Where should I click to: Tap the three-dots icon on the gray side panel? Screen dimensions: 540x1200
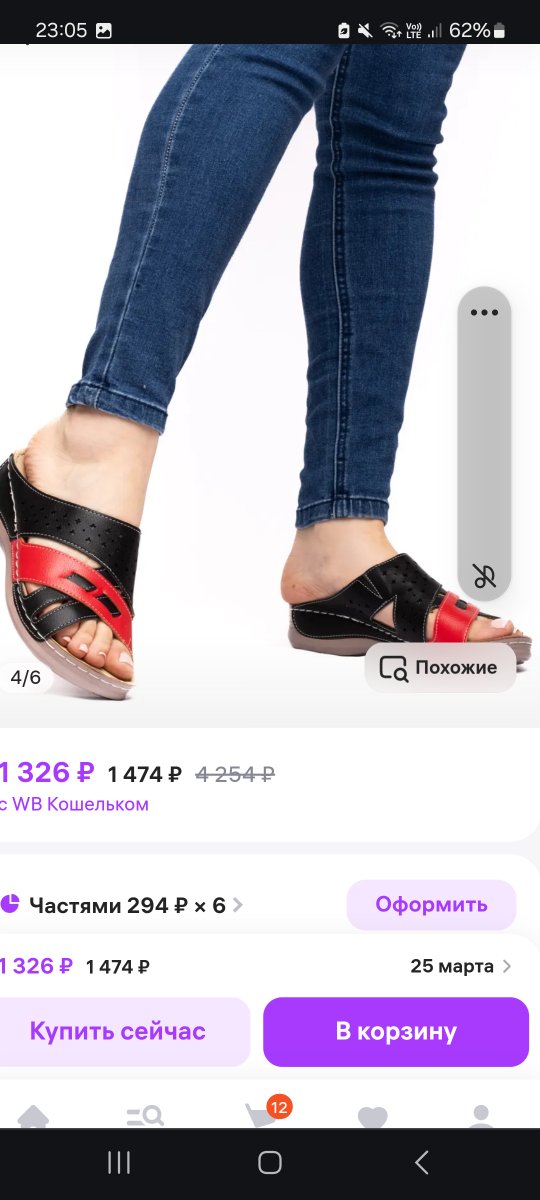(484, 312)
